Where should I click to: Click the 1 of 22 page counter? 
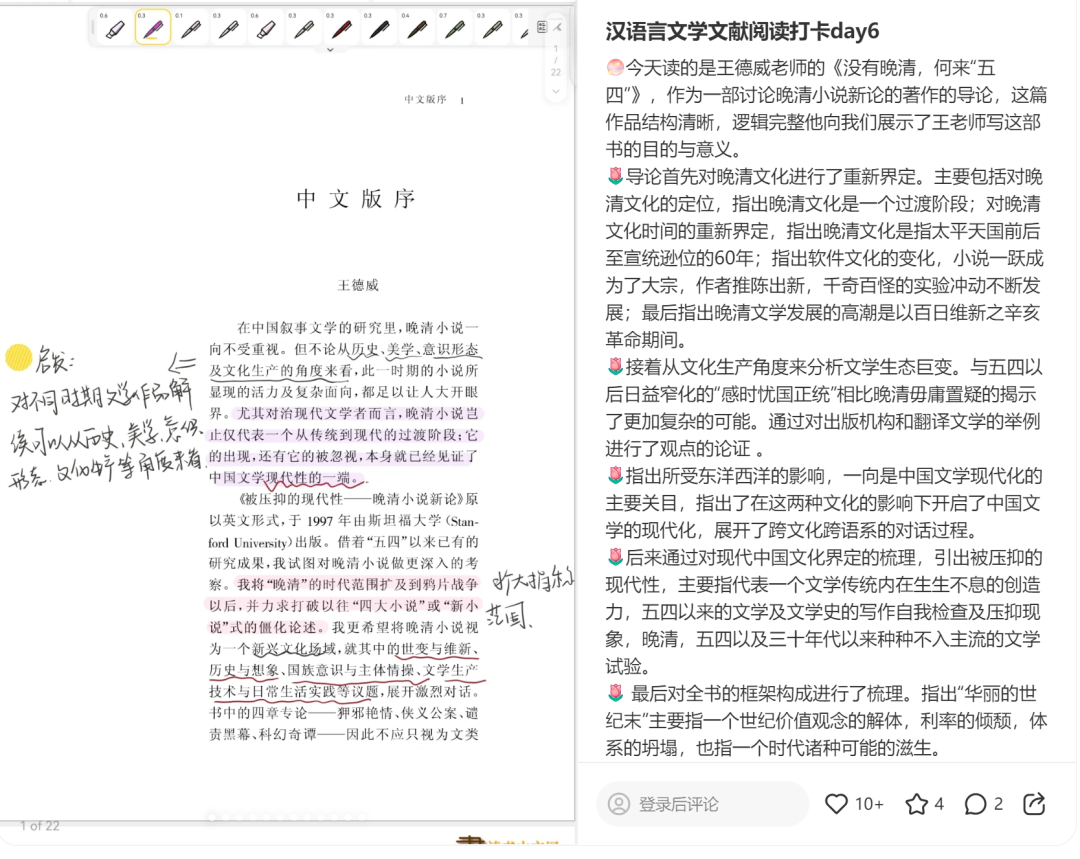click(40, 826)
